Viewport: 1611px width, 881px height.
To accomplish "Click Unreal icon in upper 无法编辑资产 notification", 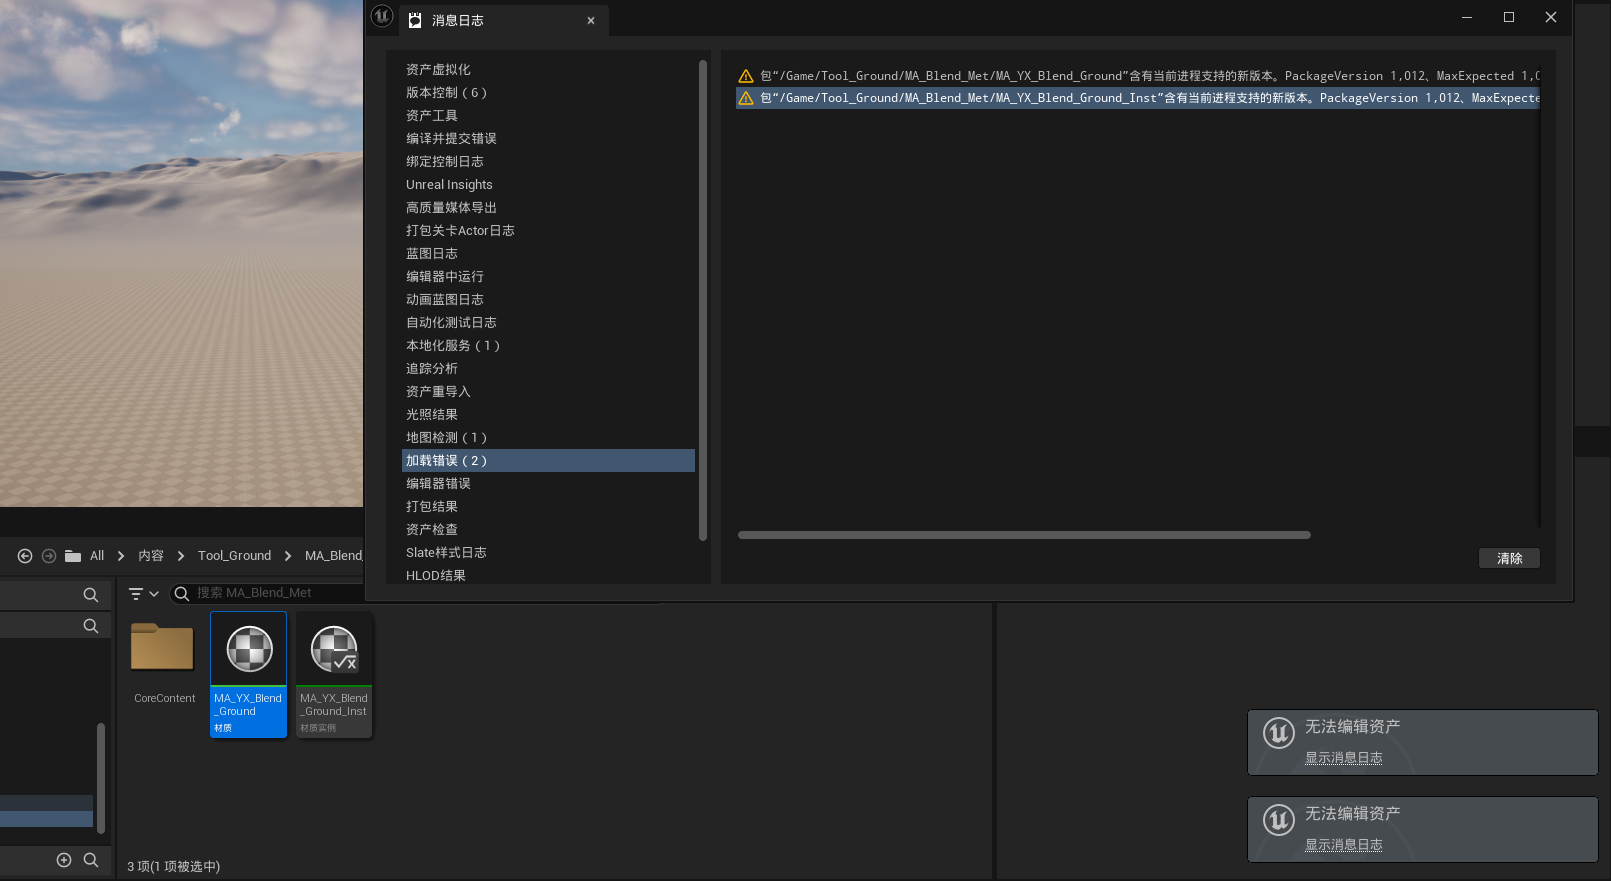I will (1279, 733).
